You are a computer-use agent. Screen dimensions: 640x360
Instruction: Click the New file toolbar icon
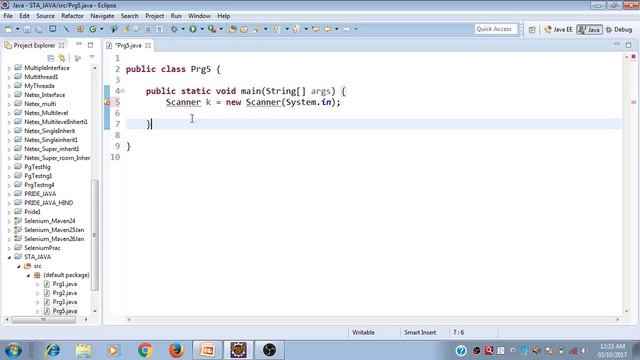pos(9,29)
